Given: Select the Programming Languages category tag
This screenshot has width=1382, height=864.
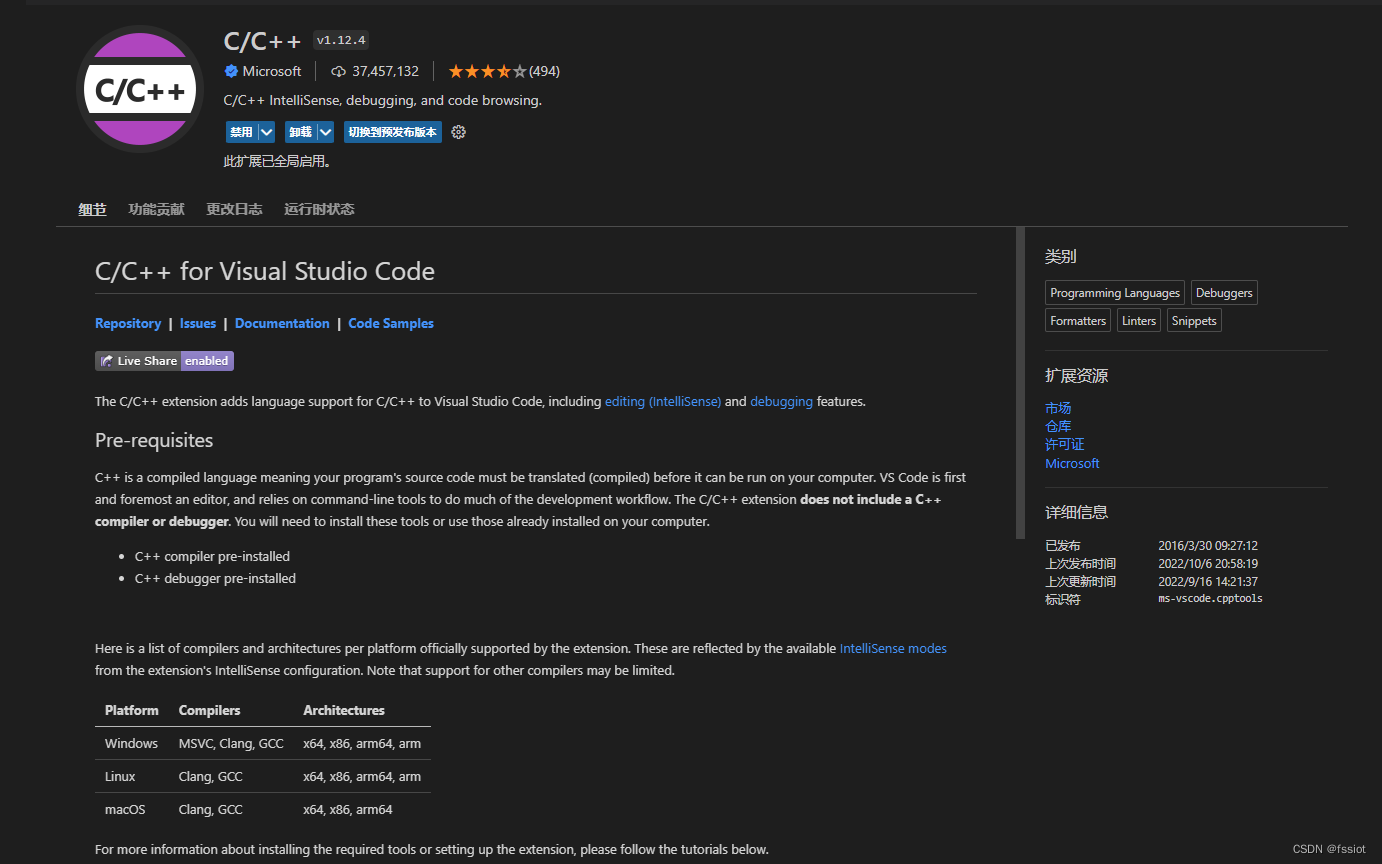Looking at the screenshot, I should coord(1115,293).
